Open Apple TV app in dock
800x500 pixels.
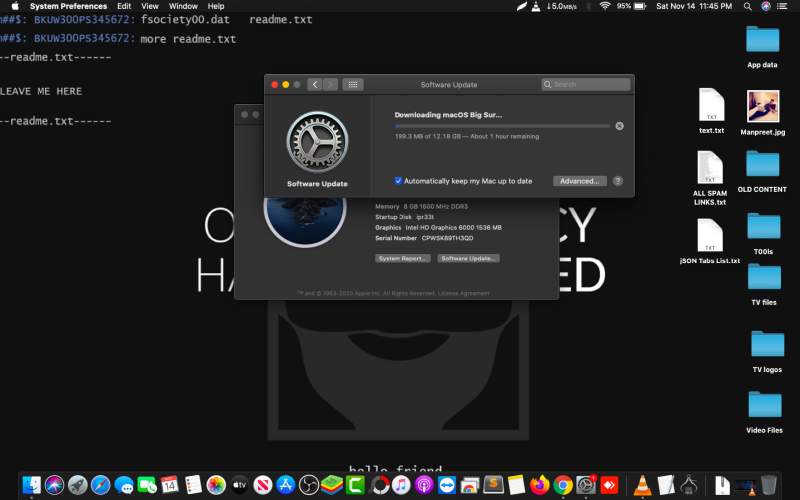click(x=239, y=485)
